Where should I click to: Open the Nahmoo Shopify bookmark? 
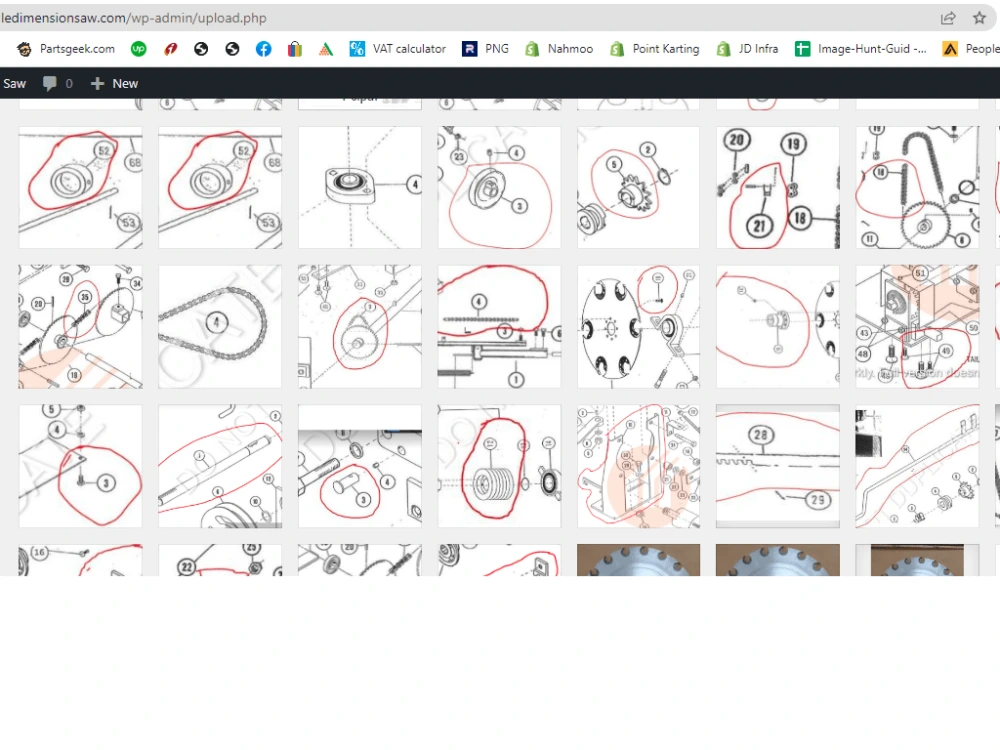click(x=559, y=49)
